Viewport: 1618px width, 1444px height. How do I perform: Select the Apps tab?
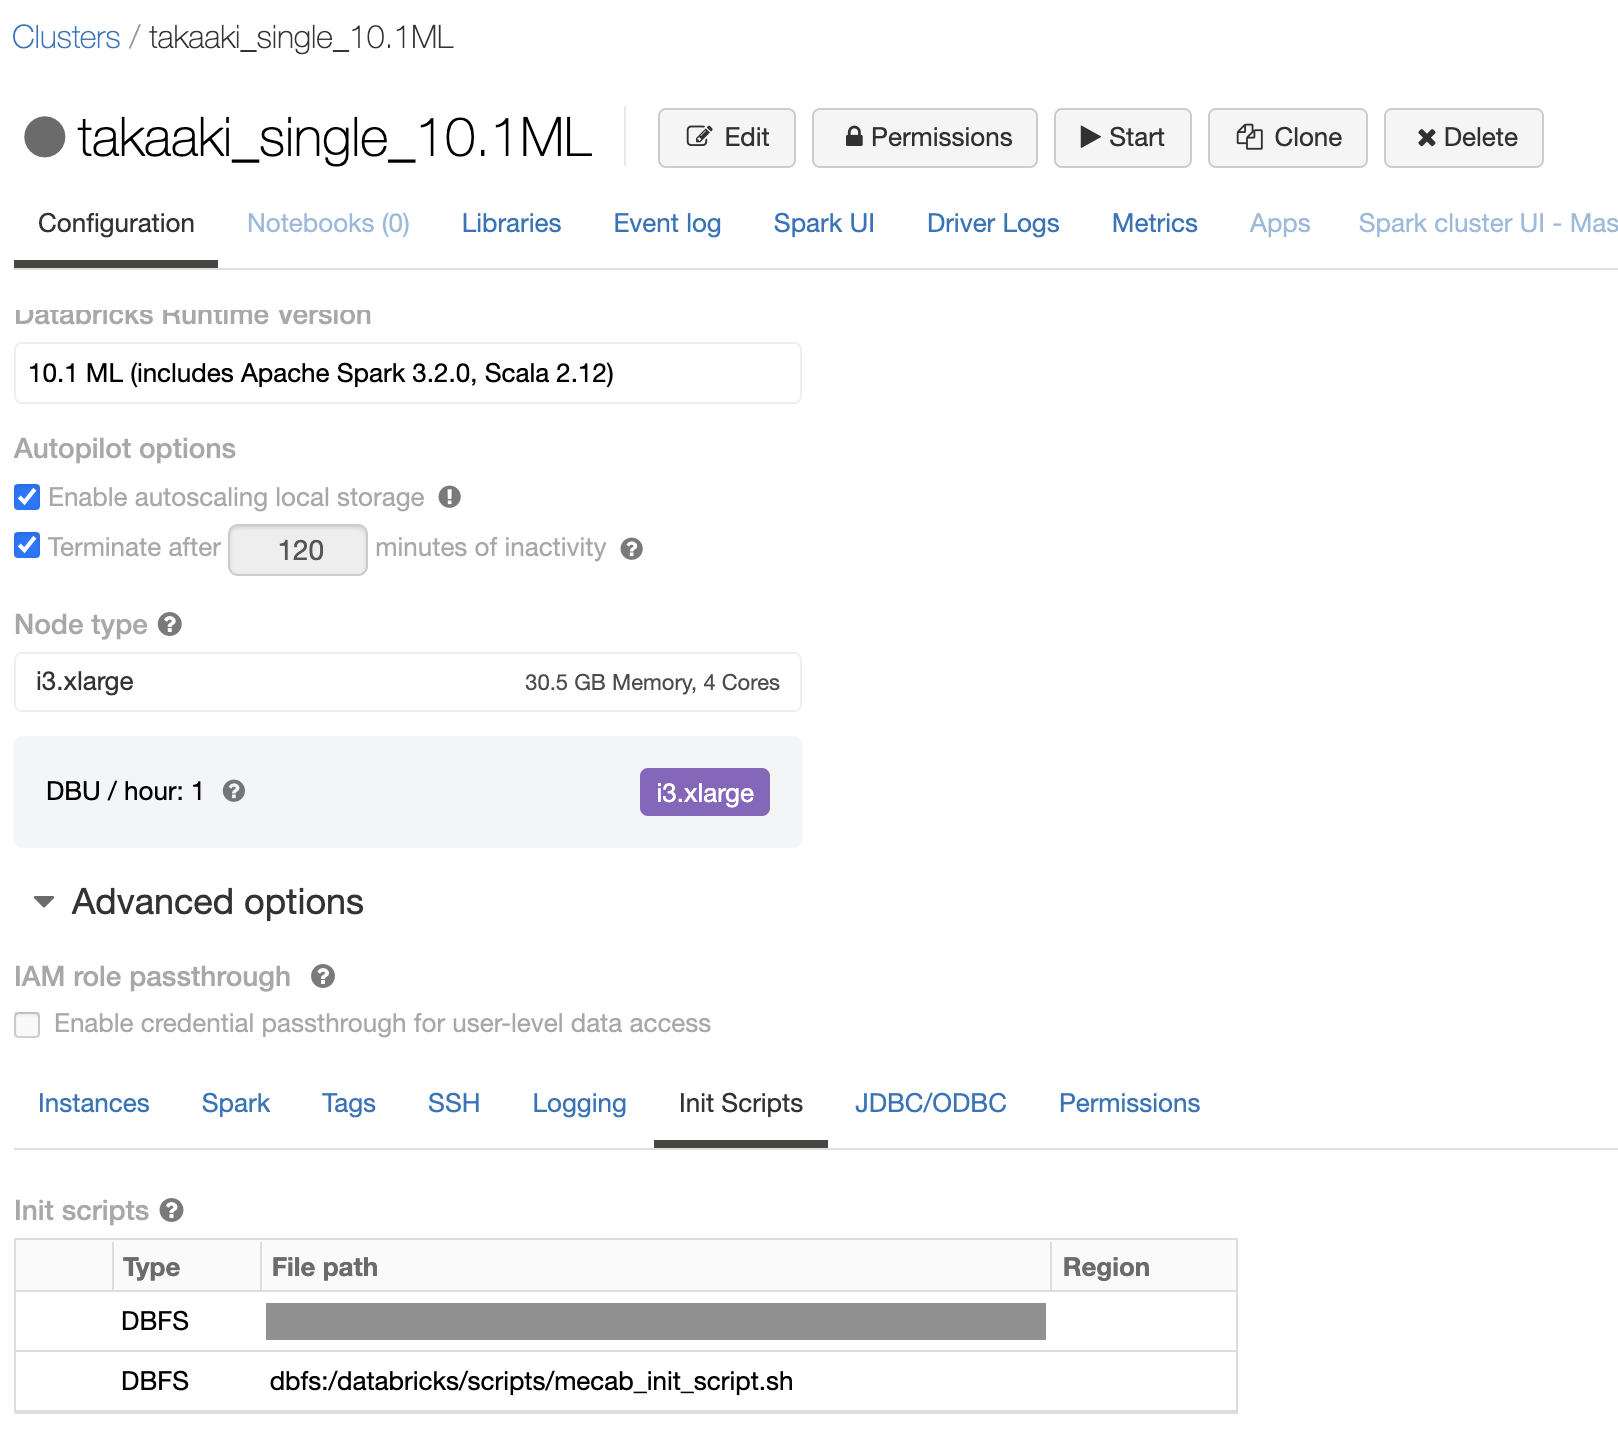point(1279,223)
